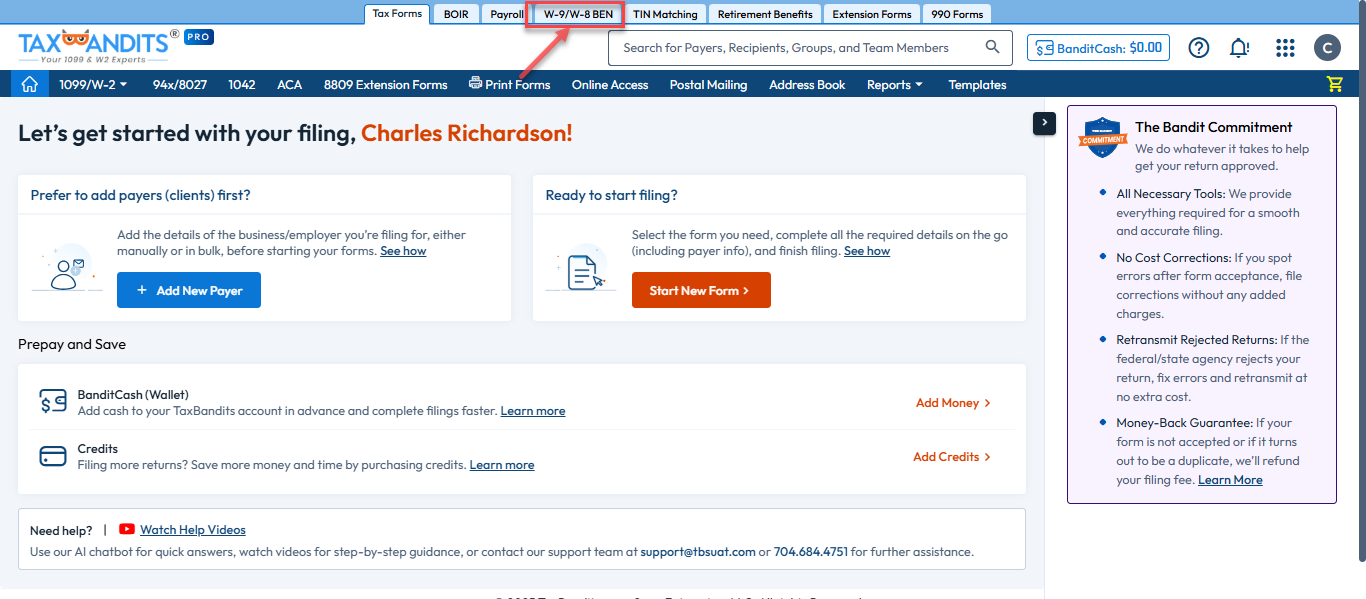Image resolution: width=1366 pixels, height=599 pixels.
Task: Switch to the Tax Forms tab
Action: click(397, 14)
